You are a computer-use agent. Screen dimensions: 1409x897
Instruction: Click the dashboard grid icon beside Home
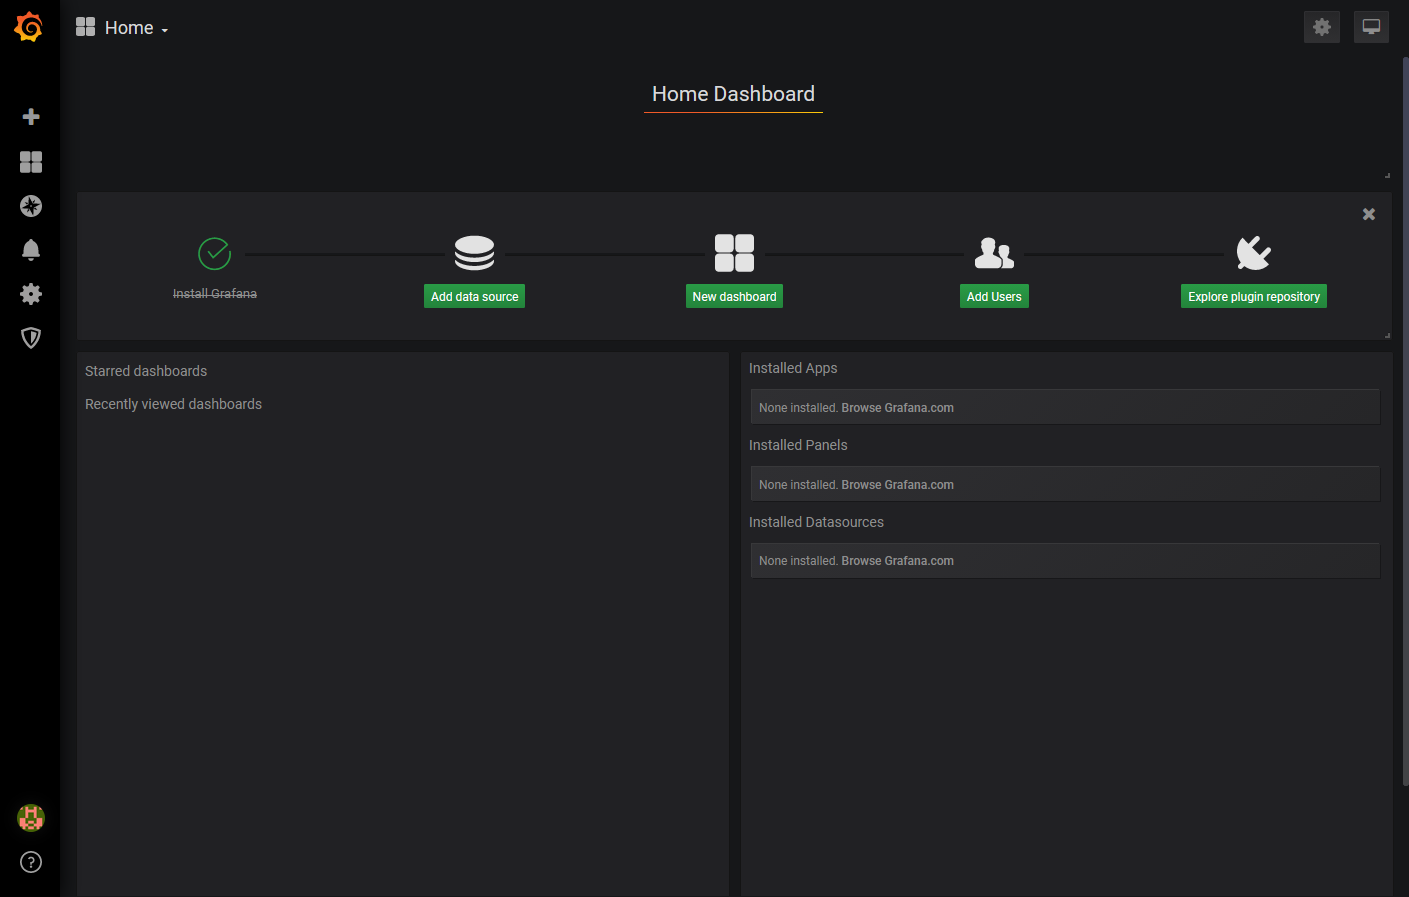(86, 27)
